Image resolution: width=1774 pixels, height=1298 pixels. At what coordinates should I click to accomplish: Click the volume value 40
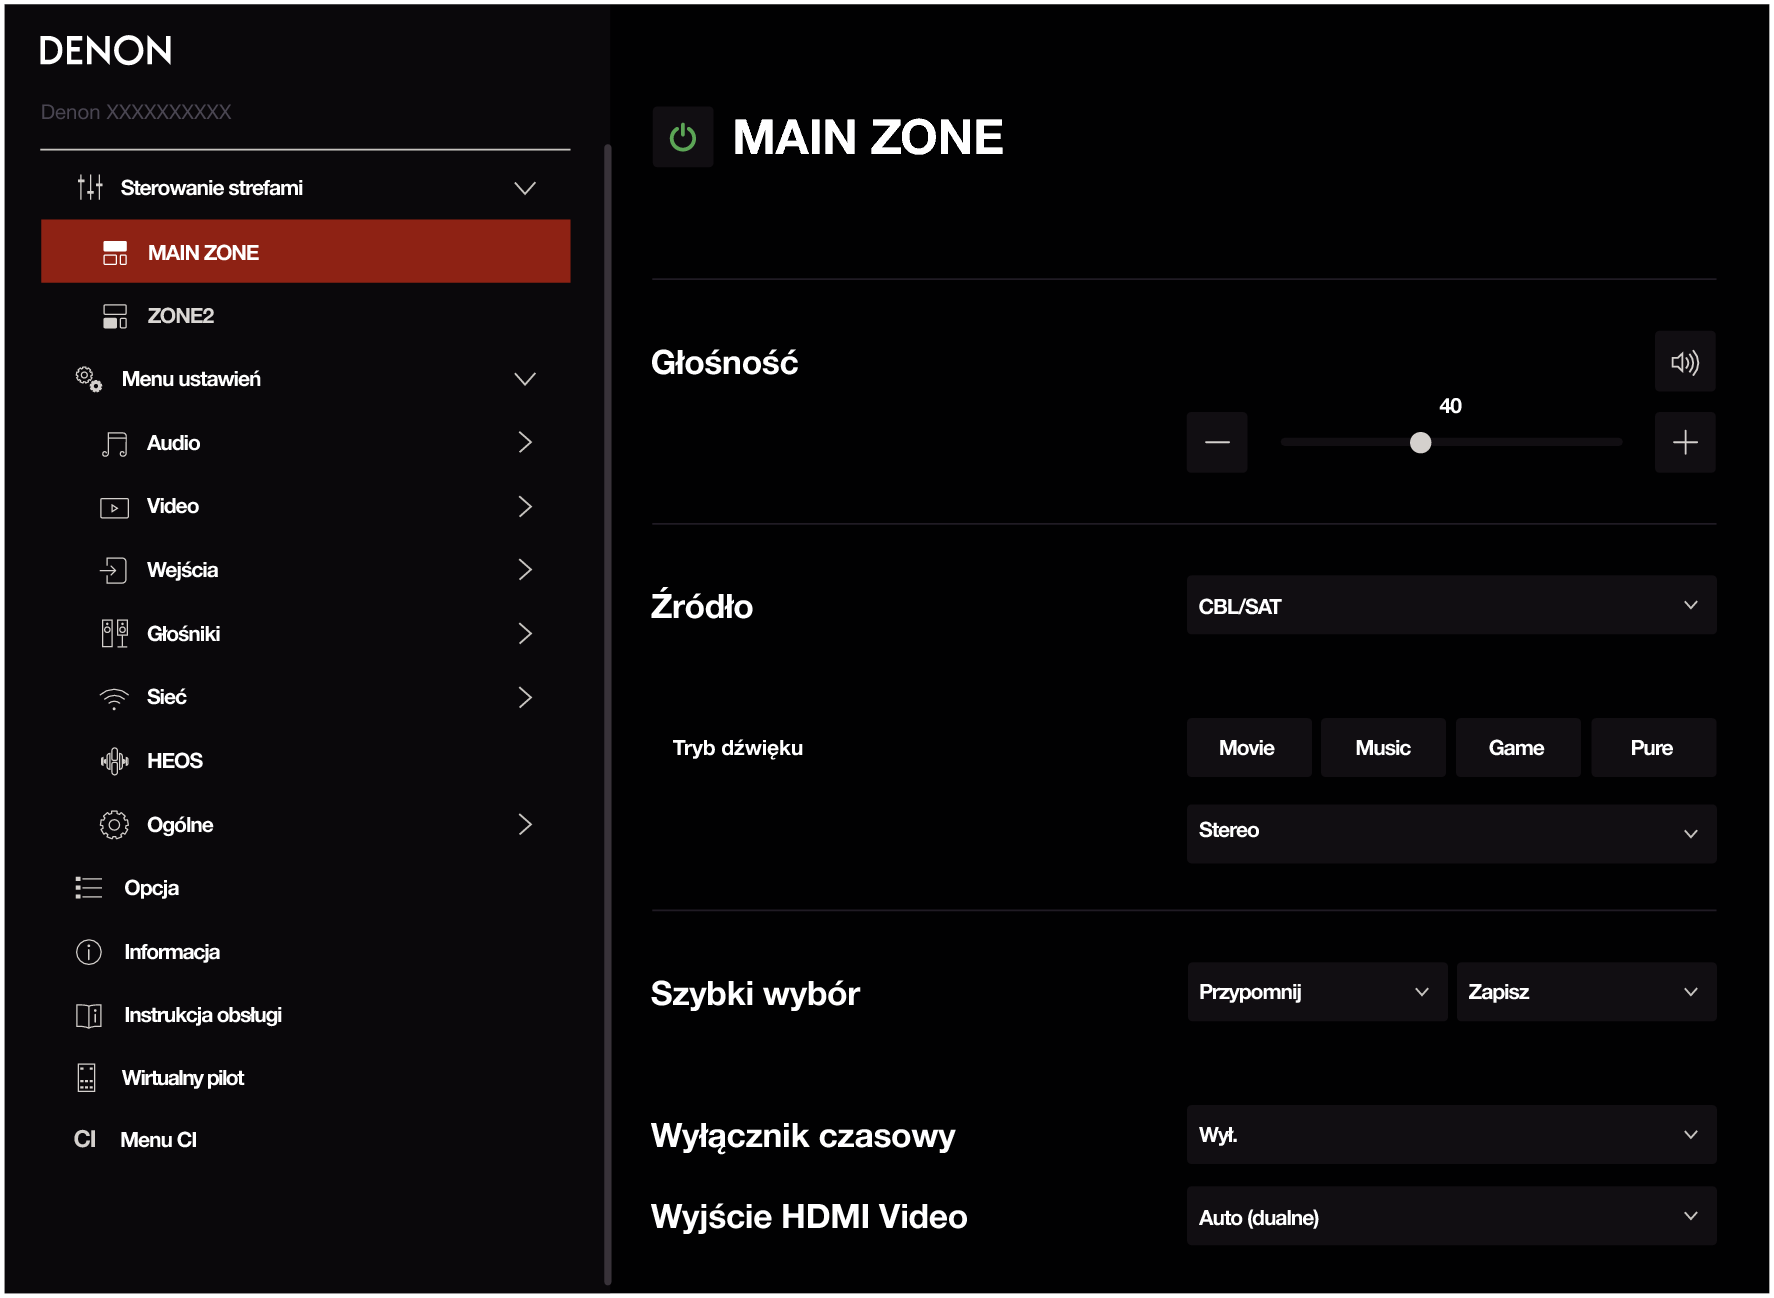coord(1450,406)
